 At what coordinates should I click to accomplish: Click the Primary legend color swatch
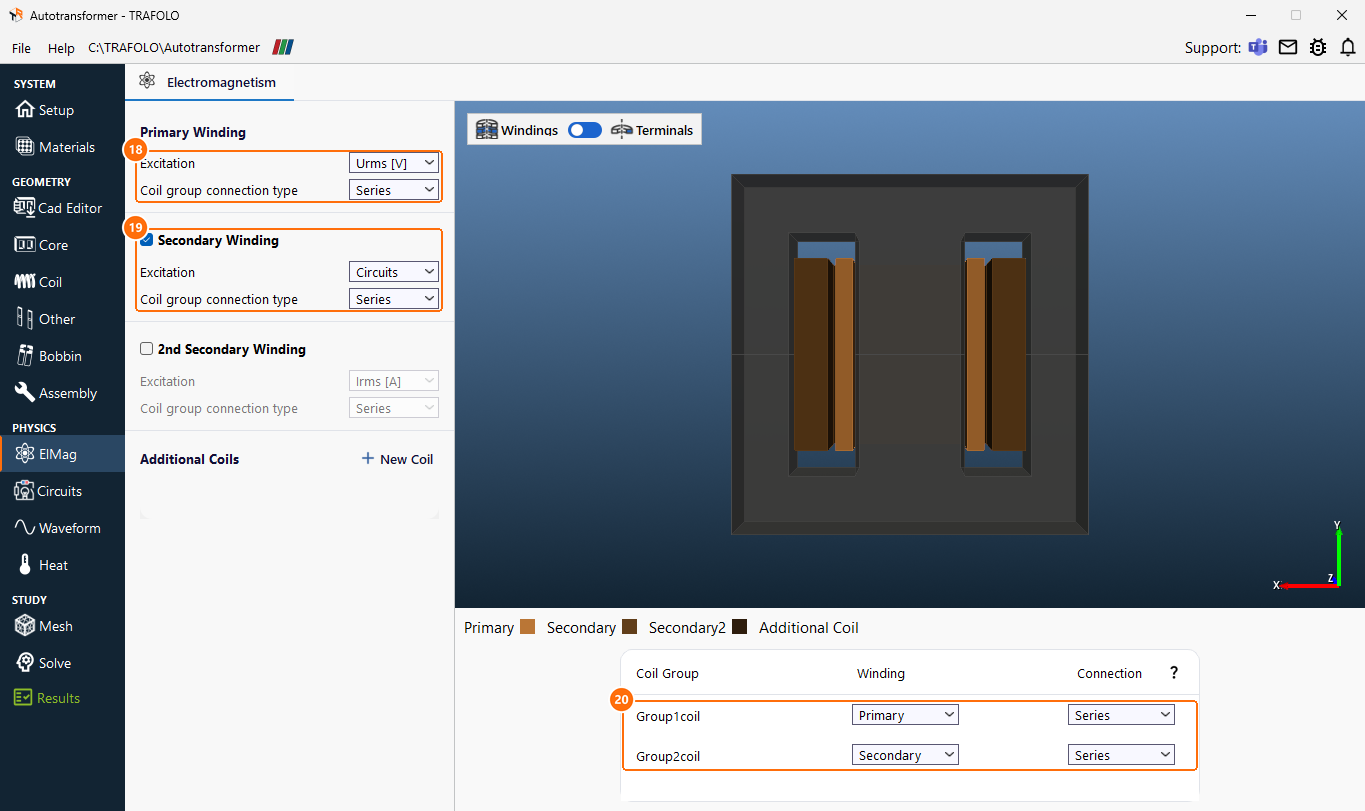click(x=528, y=627)
